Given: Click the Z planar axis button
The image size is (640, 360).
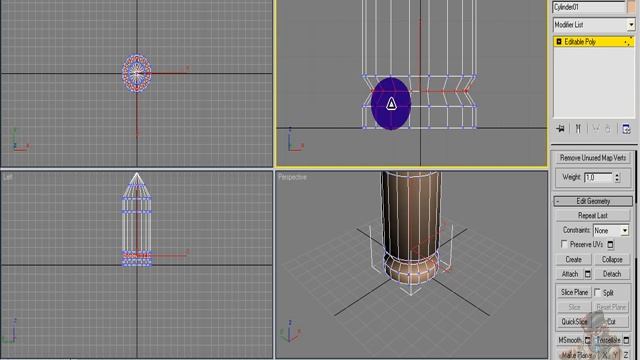Looking at the screenshot, I should coord(626,355).
